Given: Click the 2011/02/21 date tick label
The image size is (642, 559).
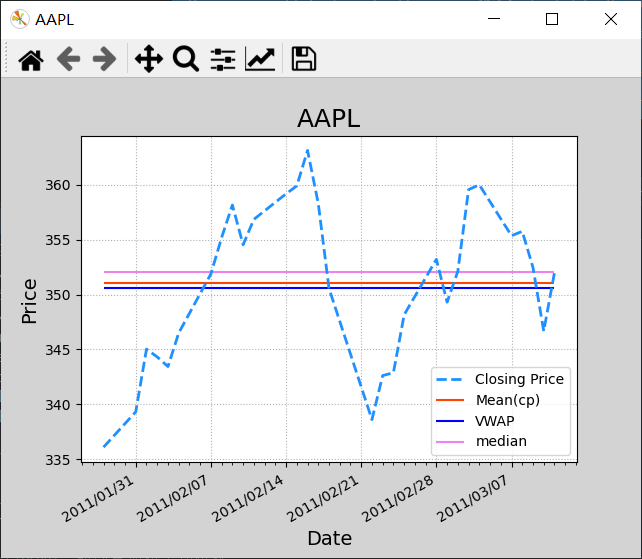Looking at the screenshot, I should pyautogui.click(x=323, y=498).
